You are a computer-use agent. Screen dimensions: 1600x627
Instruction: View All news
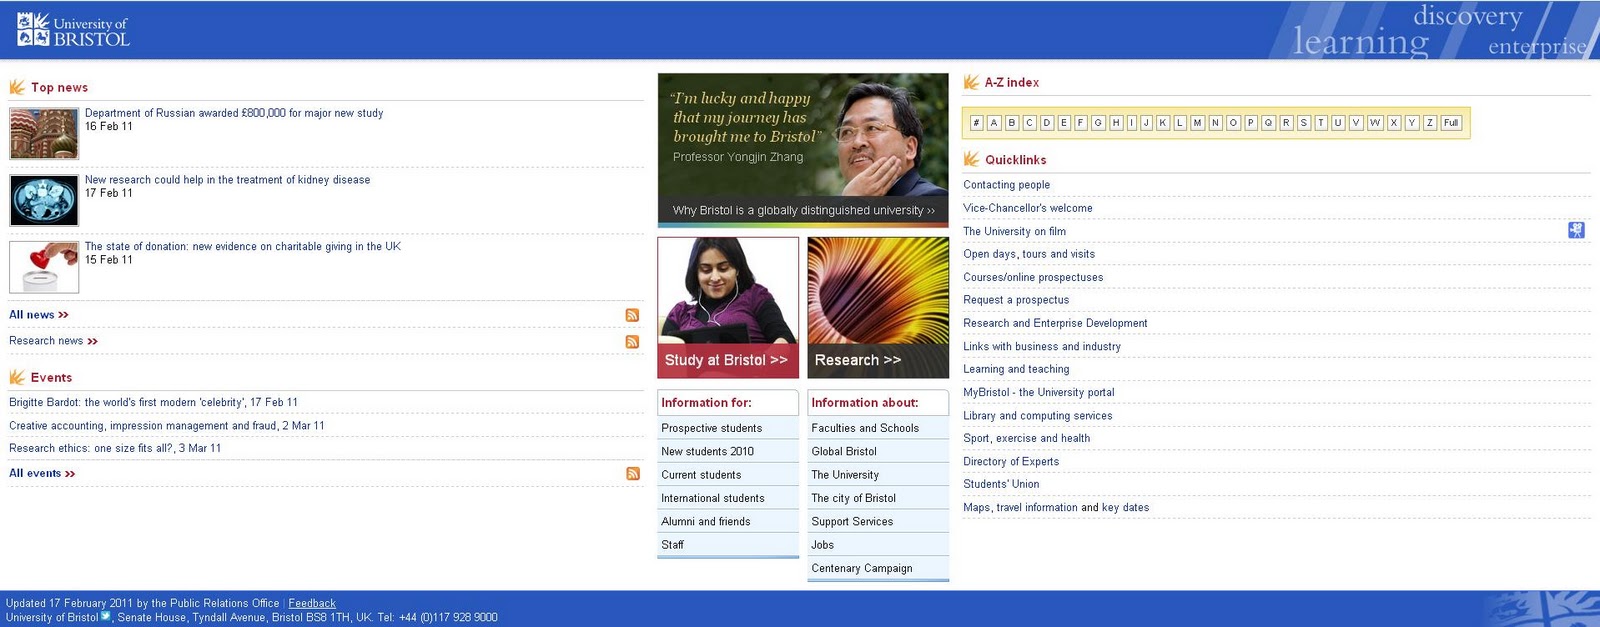pos(39,315)
